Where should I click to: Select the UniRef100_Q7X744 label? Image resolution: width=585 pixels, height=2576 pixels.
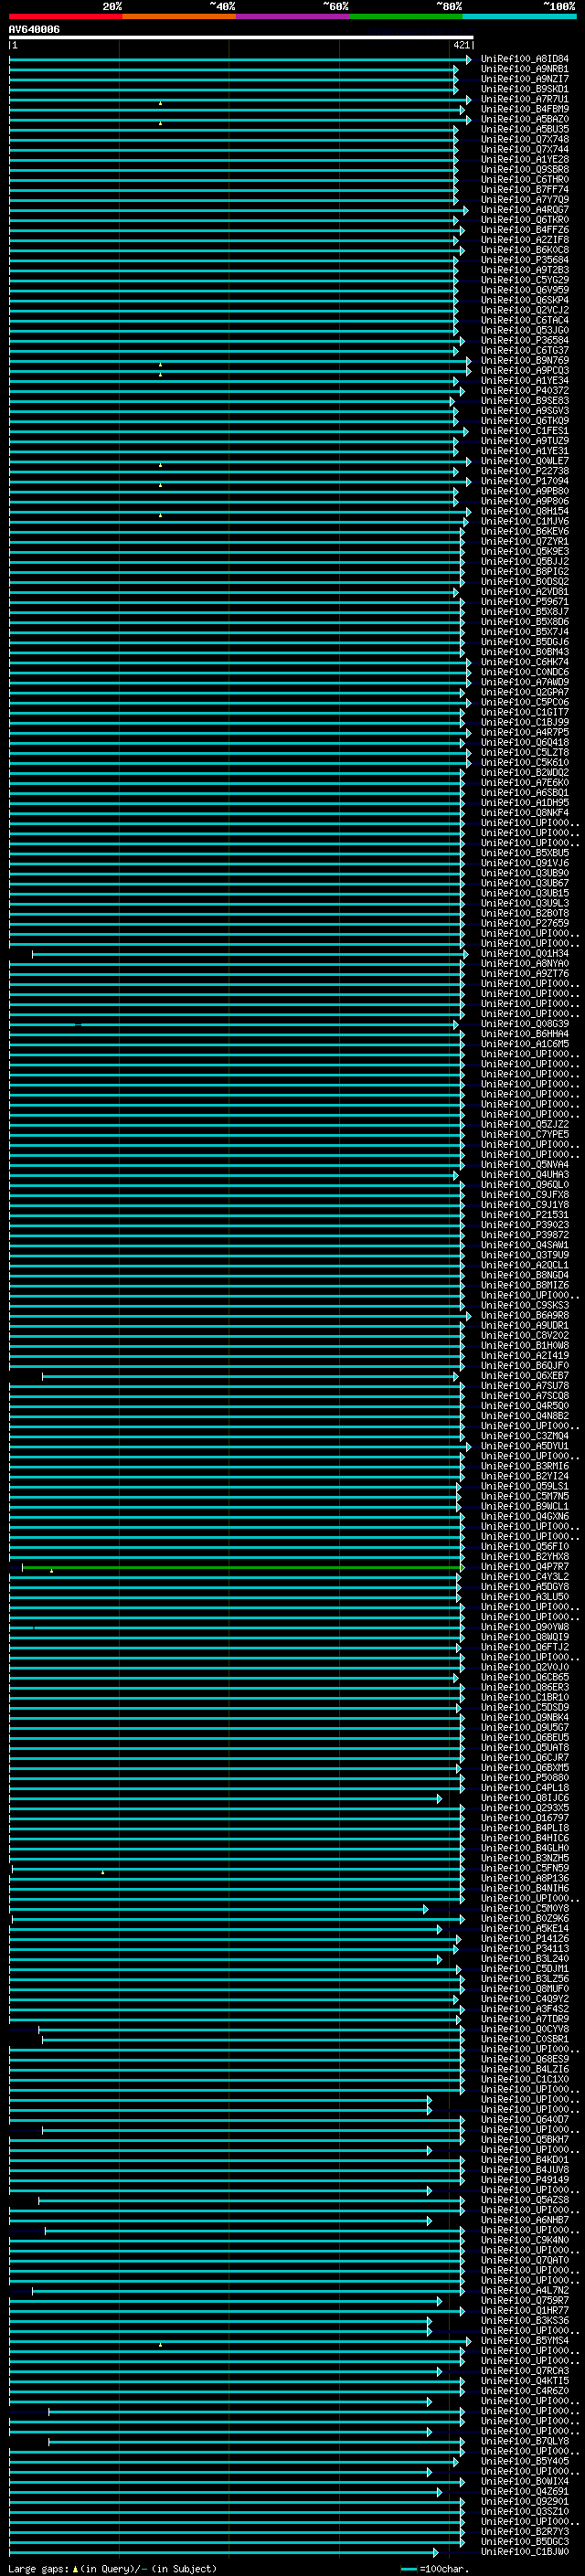[x=524, y=149]
